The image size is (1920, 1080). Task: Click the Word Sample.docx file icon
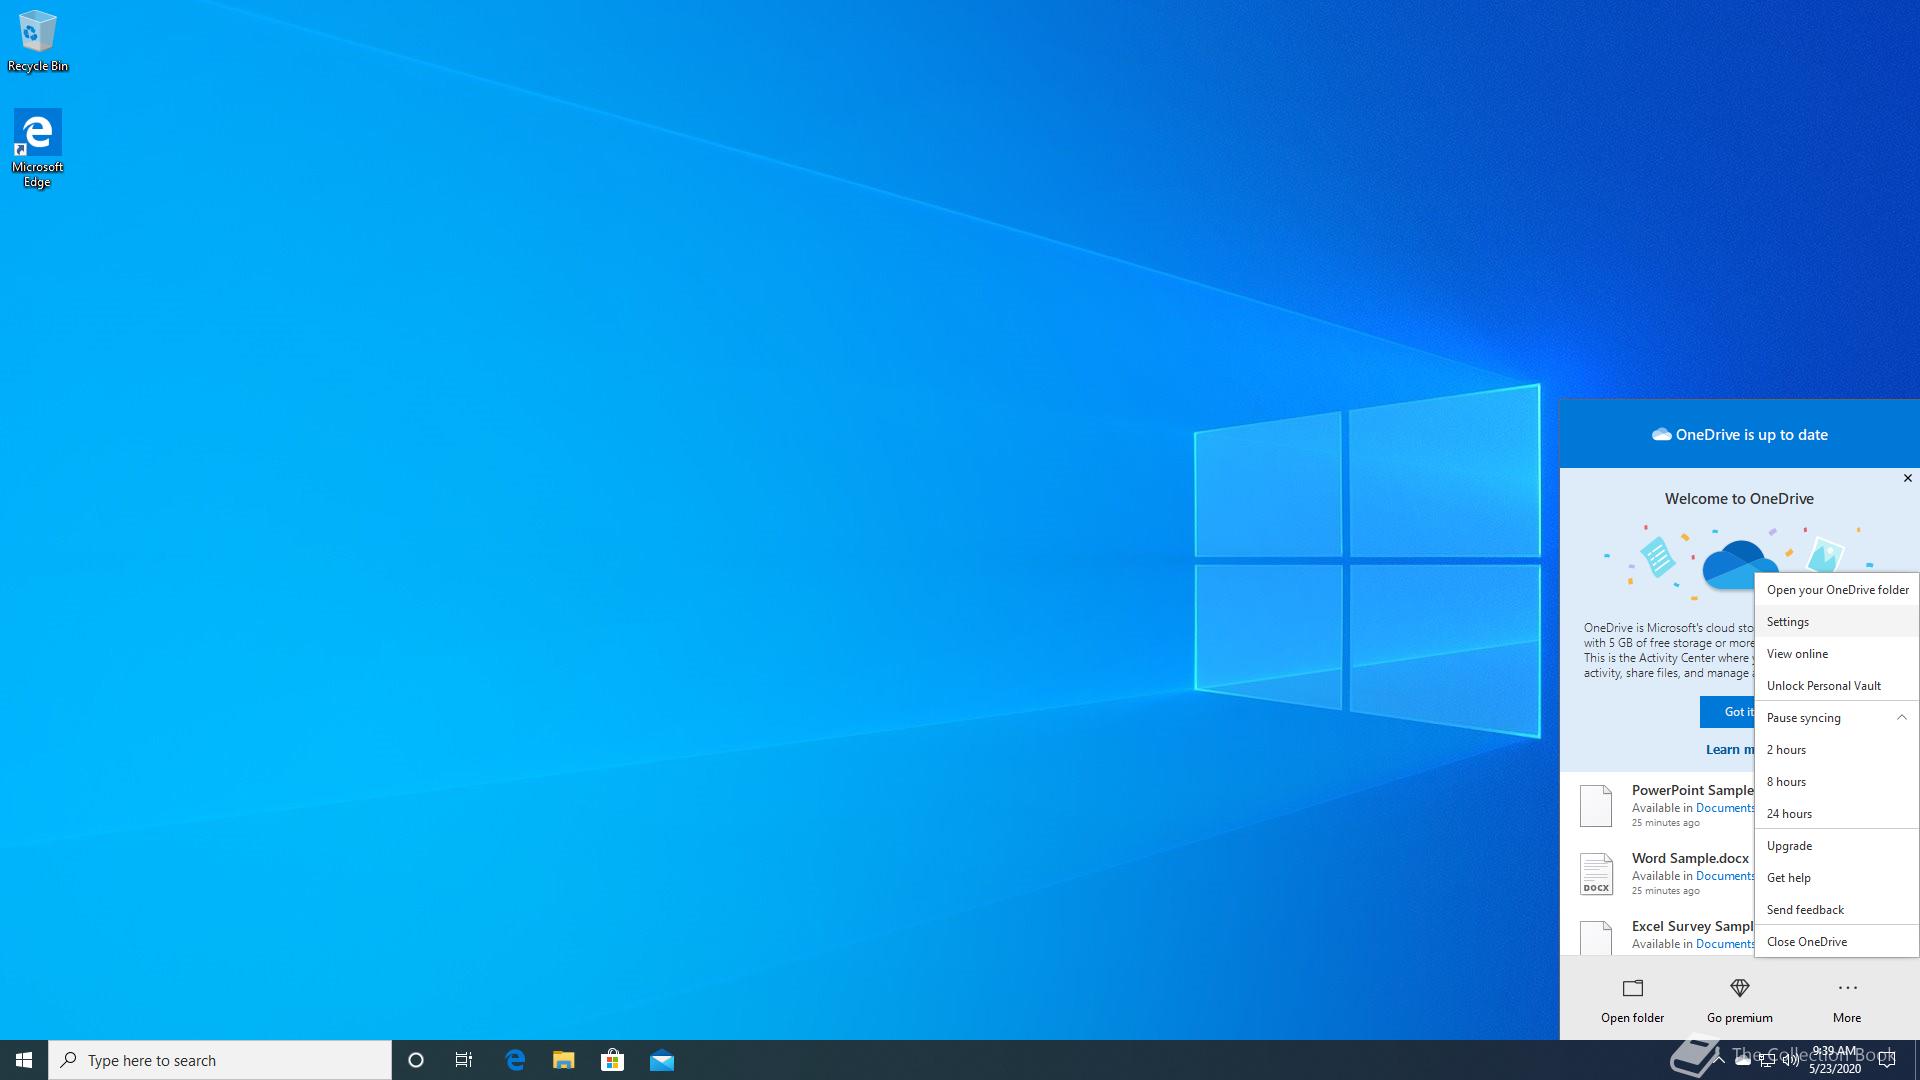(x=1596, y=873)
